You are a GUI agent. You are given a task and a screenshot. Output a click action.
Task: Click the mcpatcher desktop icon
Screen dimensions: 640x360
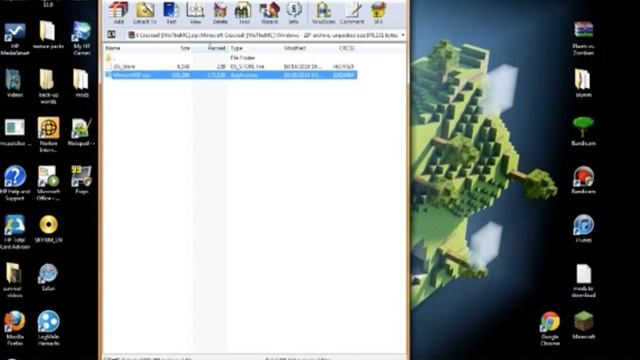(15, 132)
